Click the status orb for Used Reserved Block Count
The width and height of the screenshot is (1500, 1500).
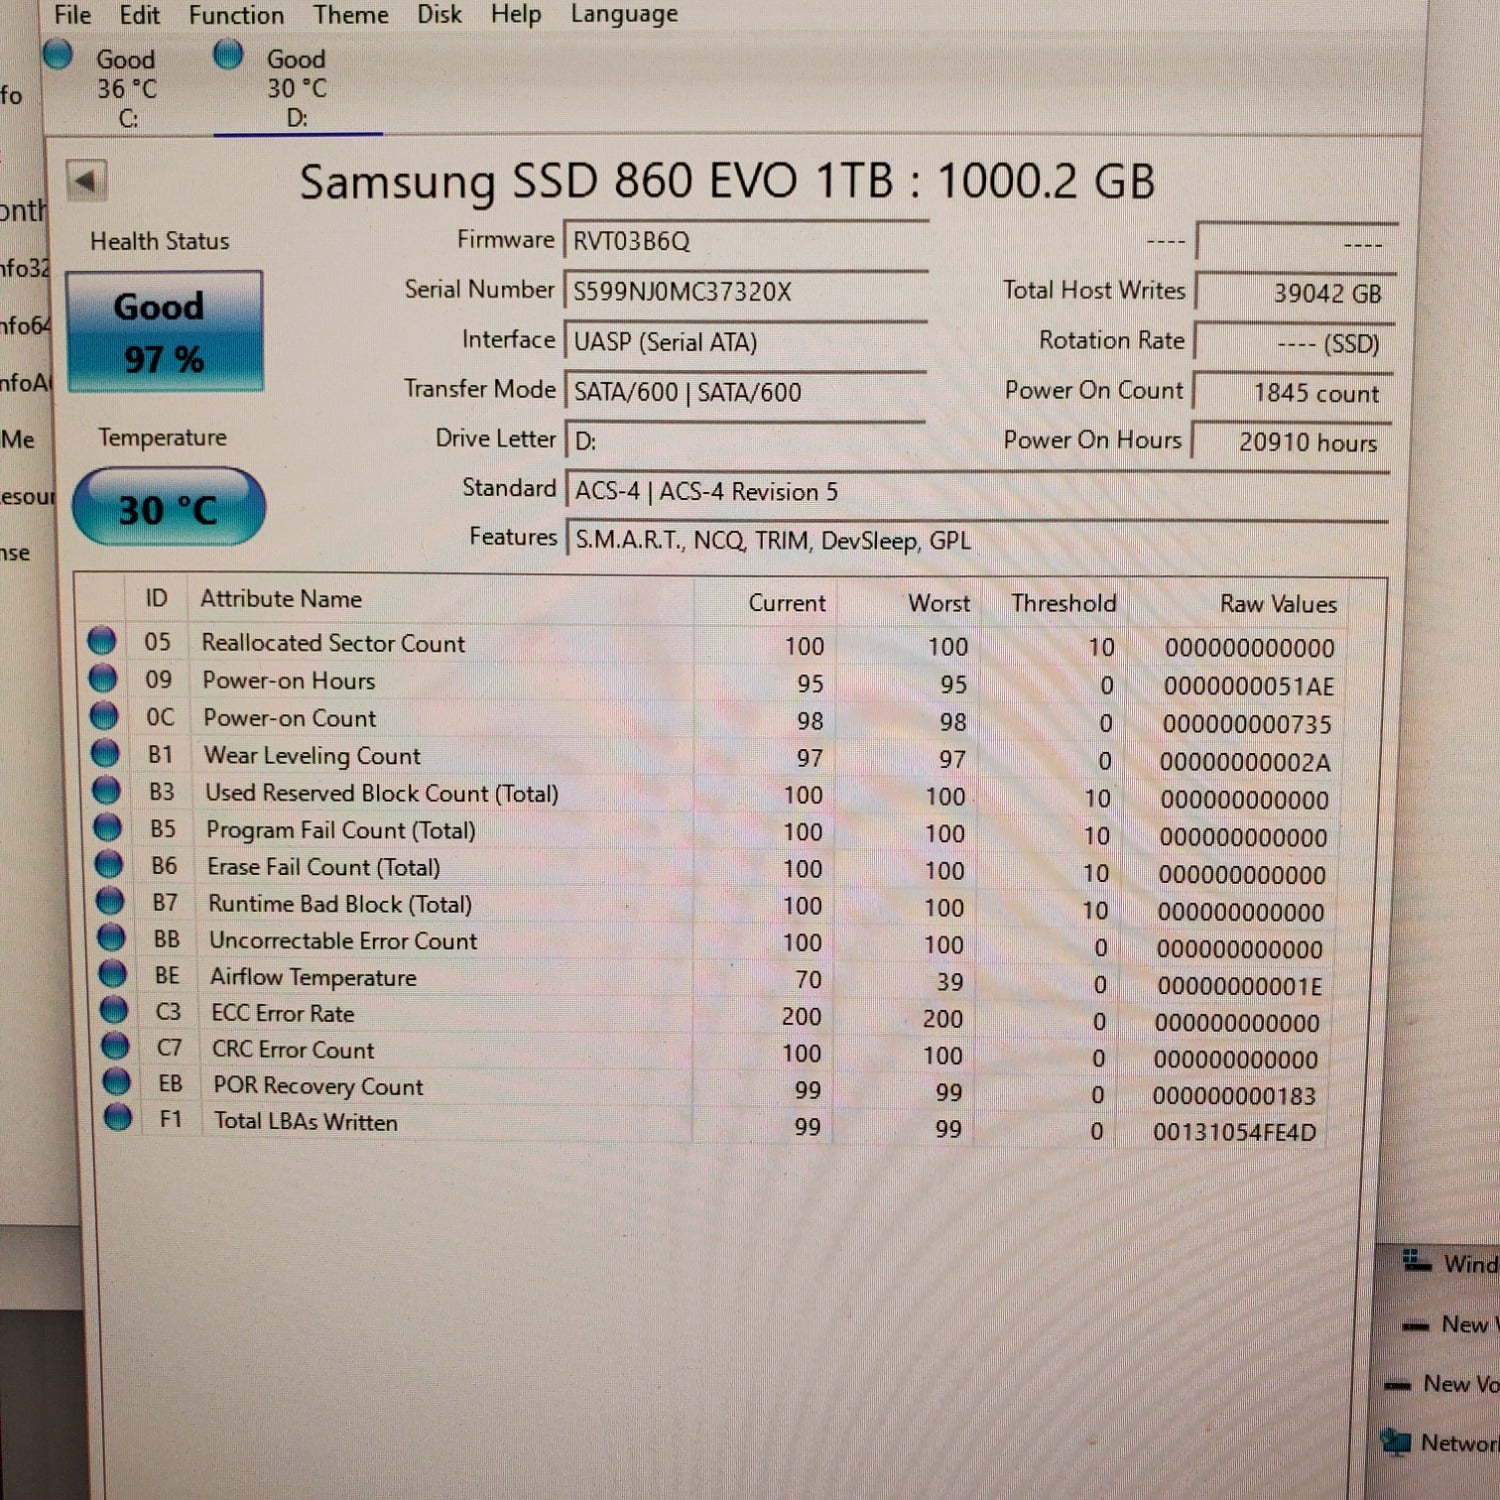[106, 790]
